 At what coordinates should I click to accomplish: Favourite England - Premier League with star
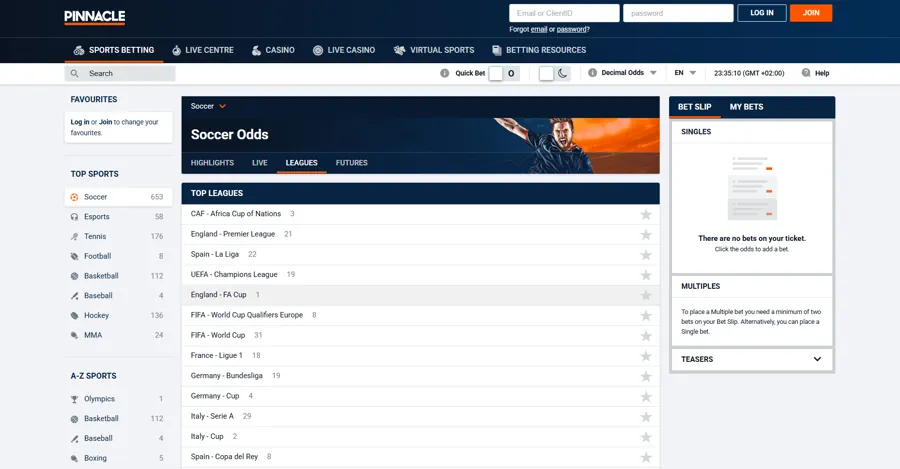646,234
